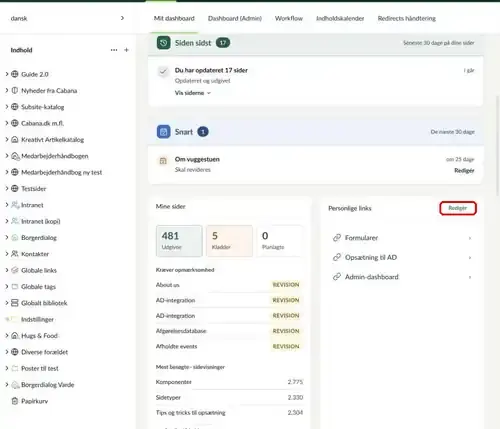Expand the Guide 2.0 tree node
The height and width of the screenshot is (429, 500).
click(7, 74)
